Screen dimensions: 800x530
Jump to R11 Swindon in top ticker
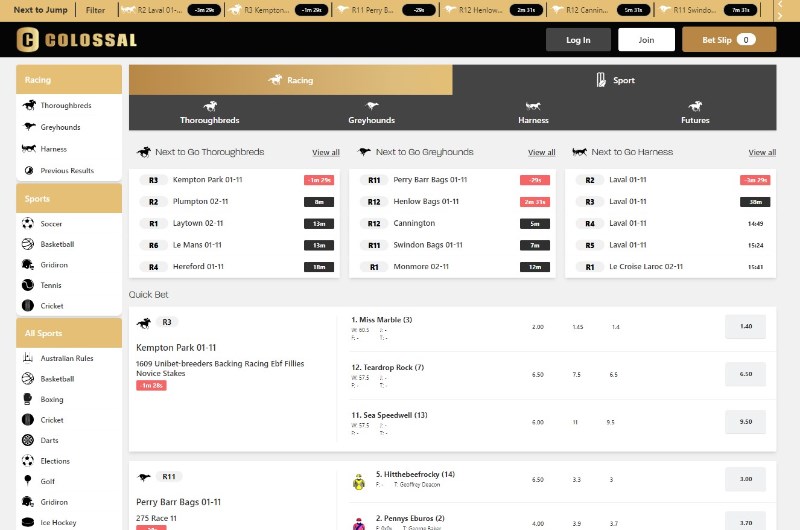click(708, 10)
